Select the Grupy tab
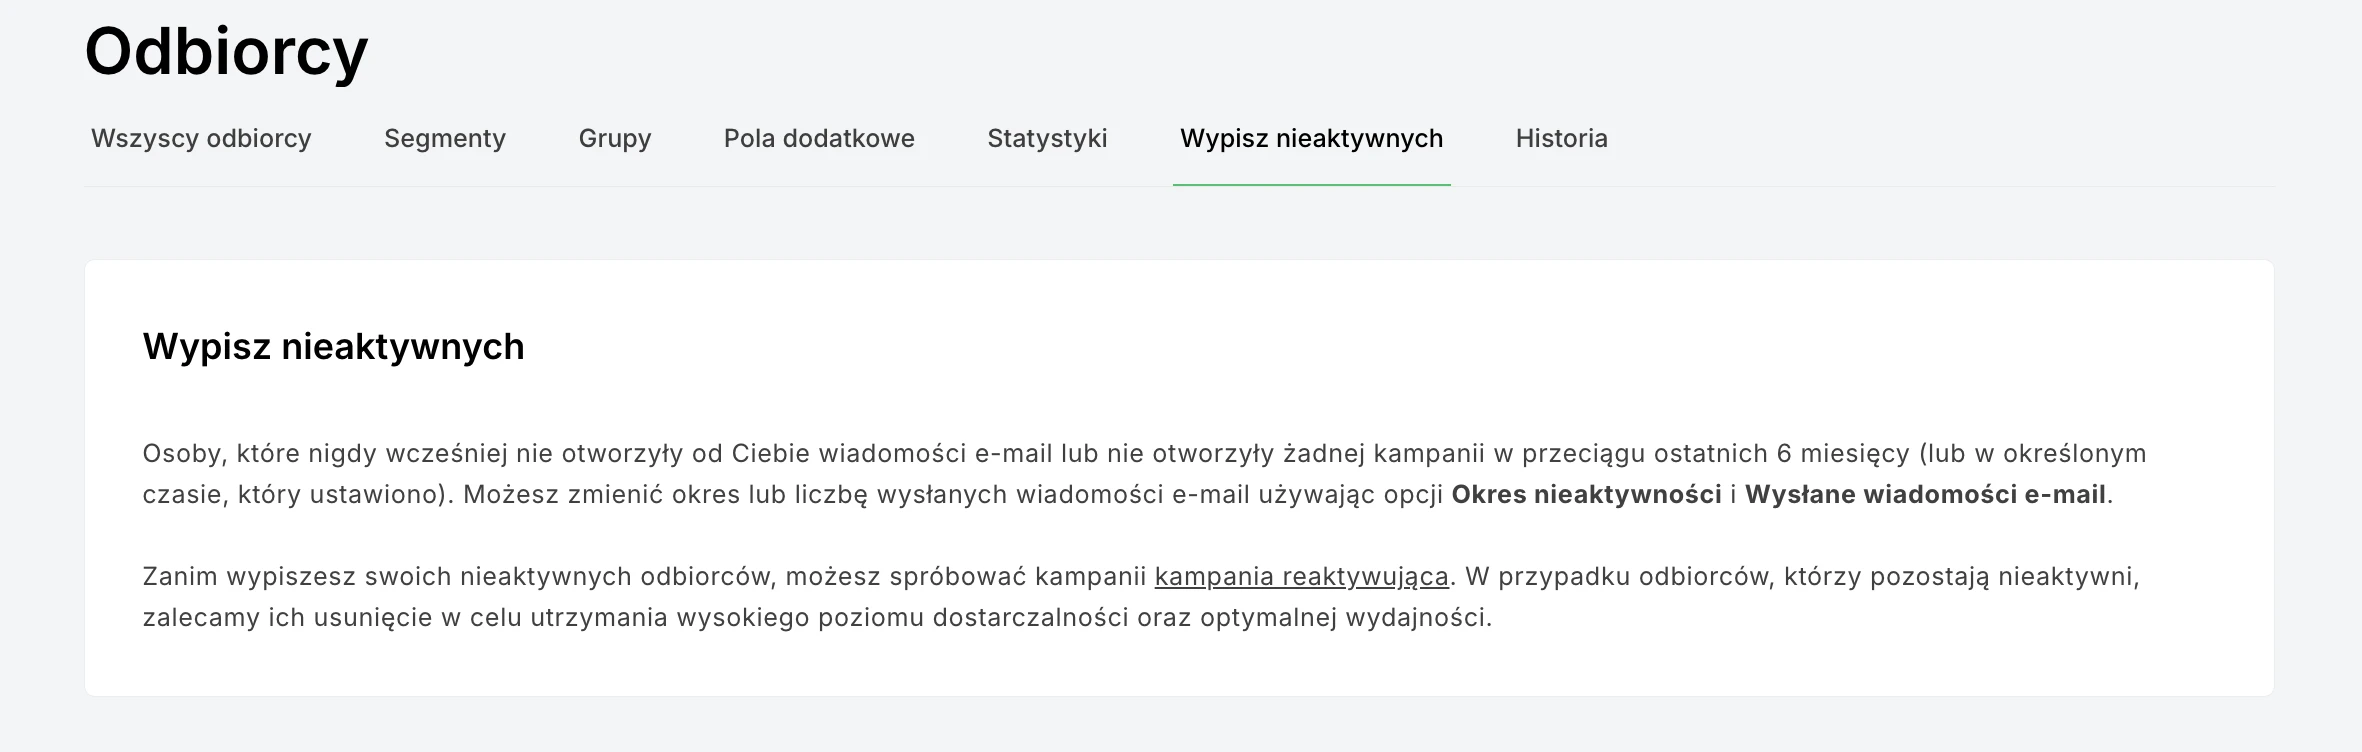The height and width of the screenshot is (752, 2362). point(615,138)
